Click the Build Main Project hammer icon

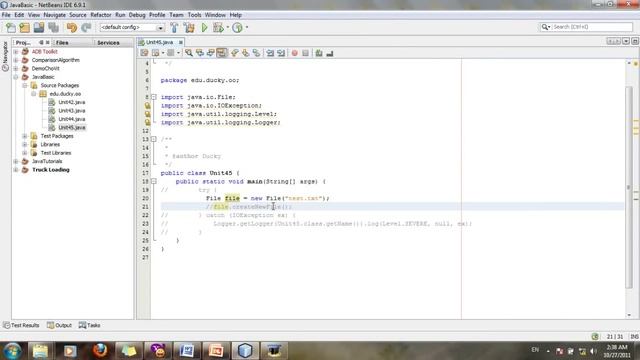click(x=174, y=27)
